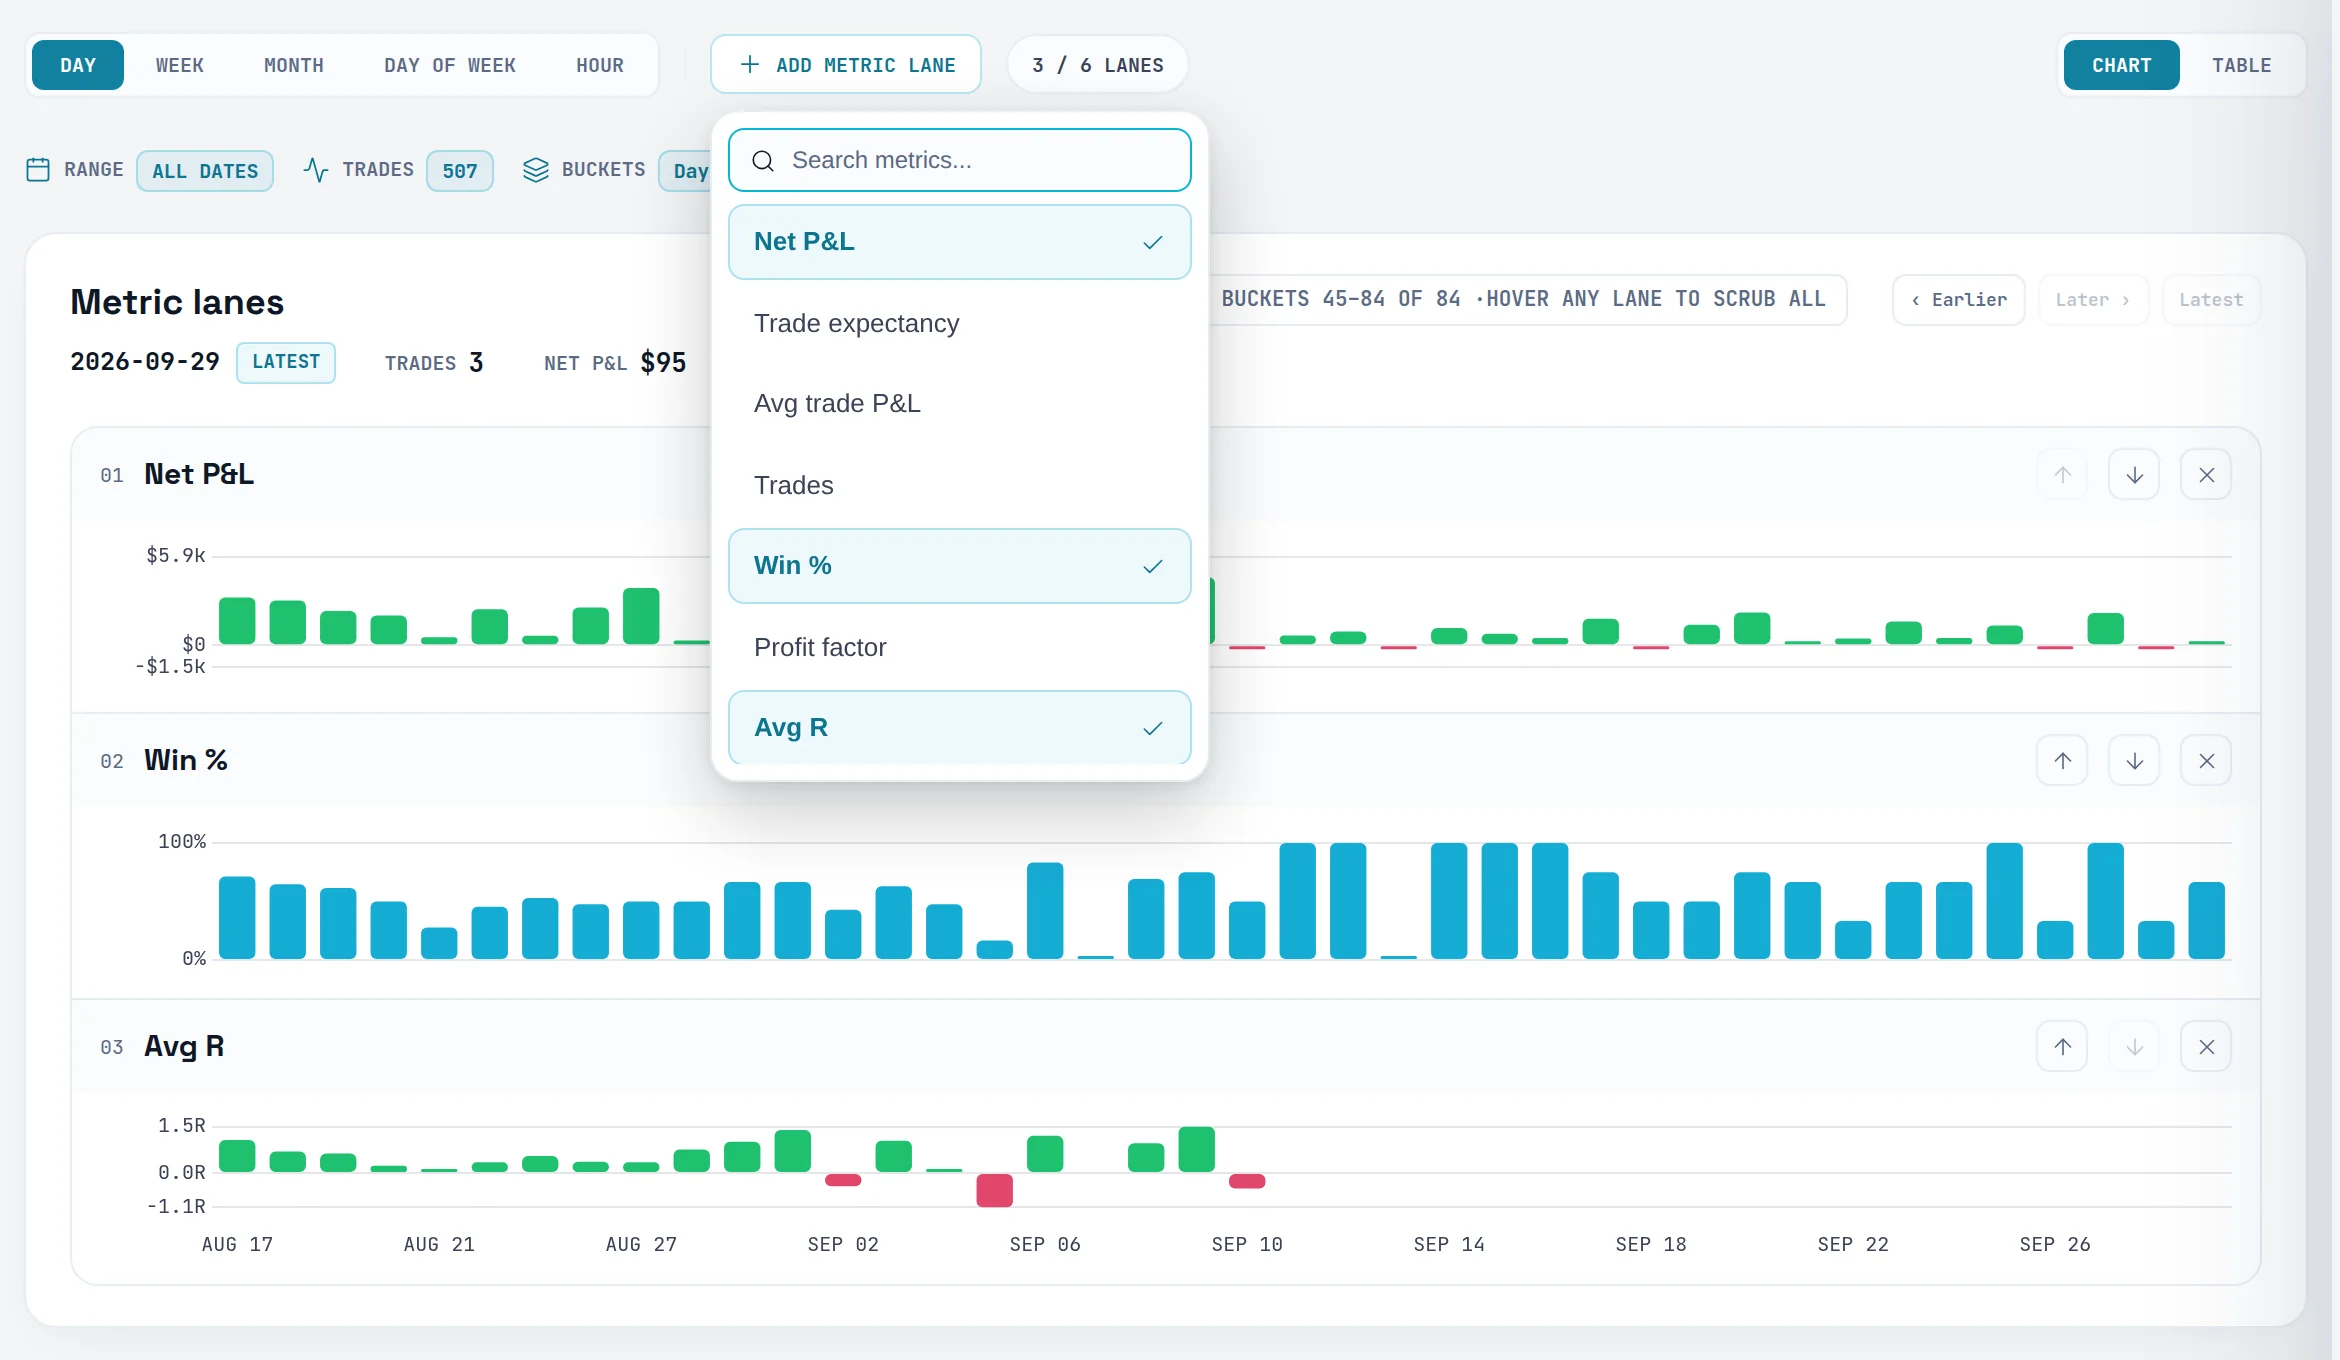The height and width of the screenshot is (1360, 2340).
Task: Jump to Latest buckets
Action: 2211,300
